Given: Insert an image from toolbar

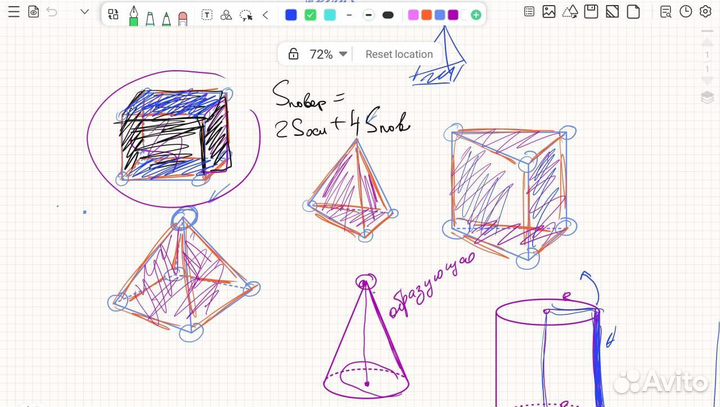Looking at the screenshot, I should click(x=549, y=12).
